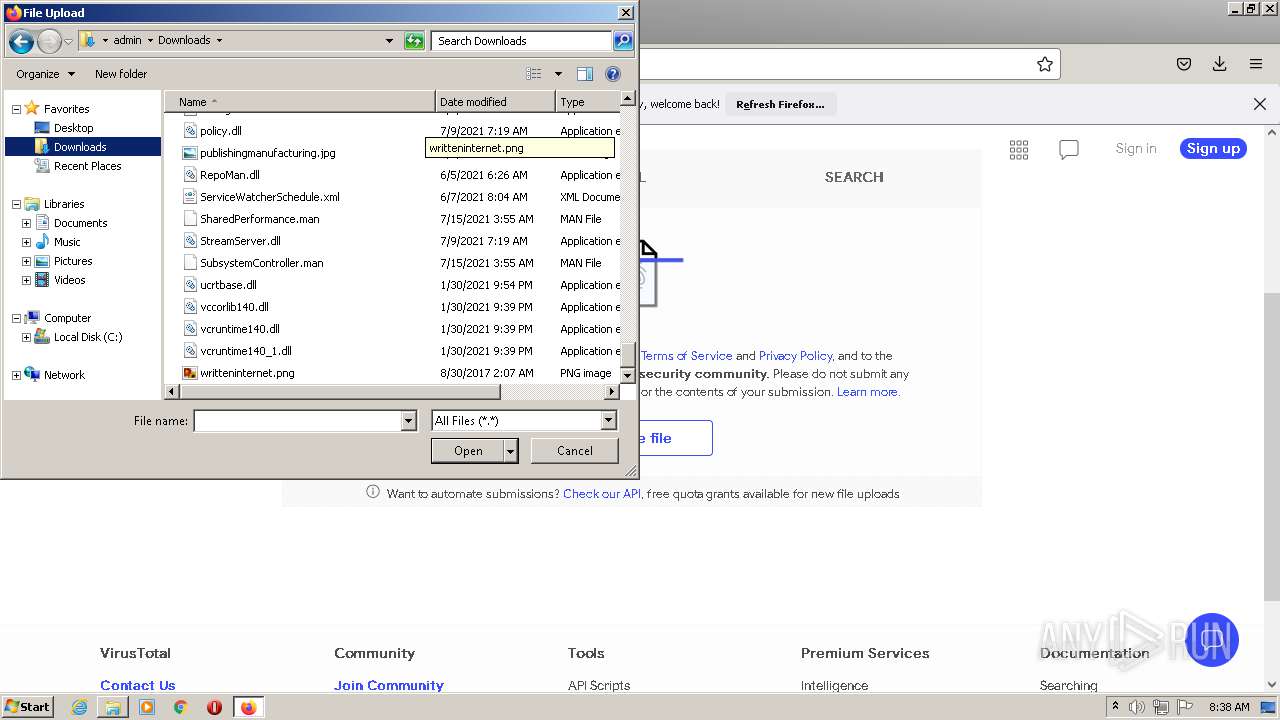Viewport: 1280px width, 720px height.
Task: Open dialog Help question mark icon
Action: click(613, 74)
